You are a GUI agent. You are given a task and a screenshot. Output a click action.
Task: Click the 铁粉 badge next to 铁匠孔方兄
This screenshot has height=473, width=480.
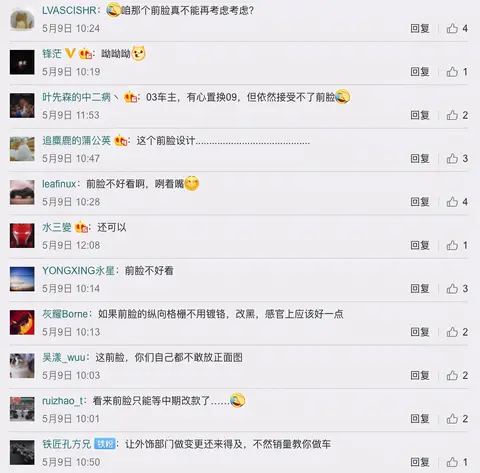tap(105, 444)
